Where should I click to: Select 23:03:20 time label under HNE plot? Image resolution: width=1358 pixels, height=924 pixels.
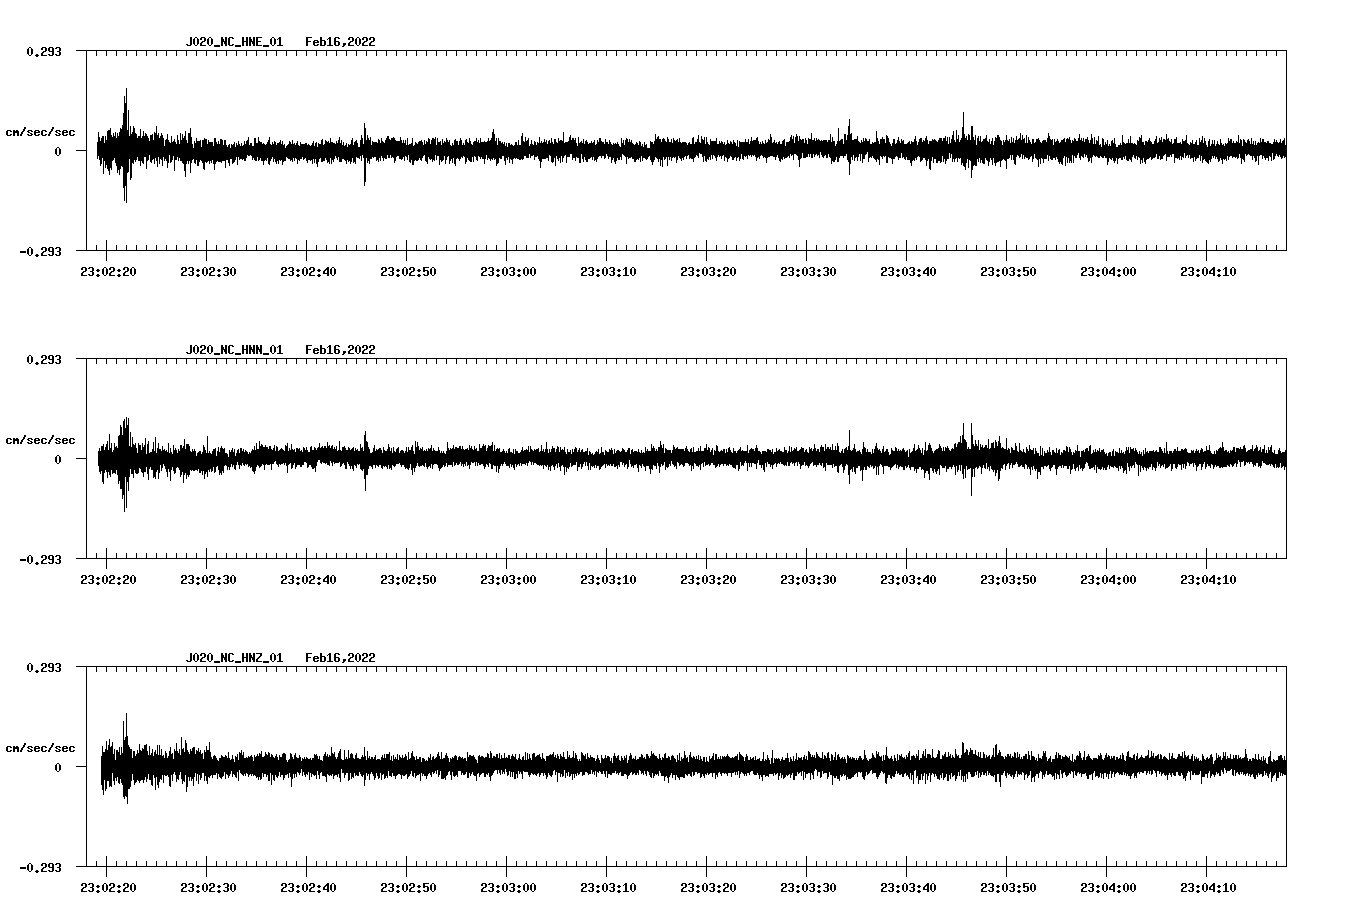pyautogui.click(x=708, y=272)
